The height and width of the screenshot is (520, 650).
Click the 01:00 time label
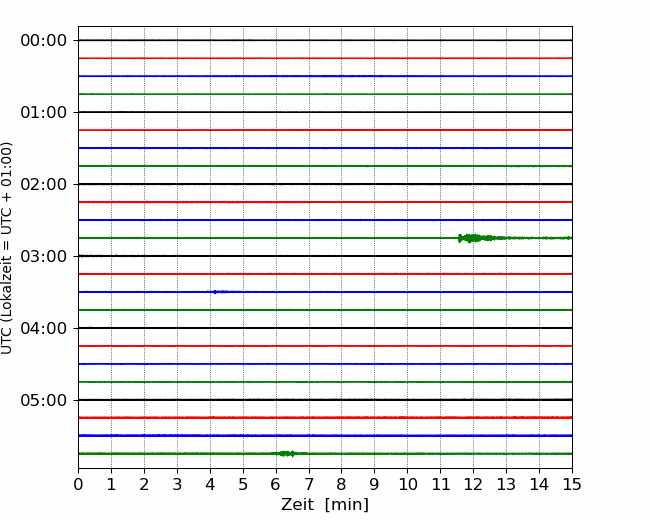(43, 112)
